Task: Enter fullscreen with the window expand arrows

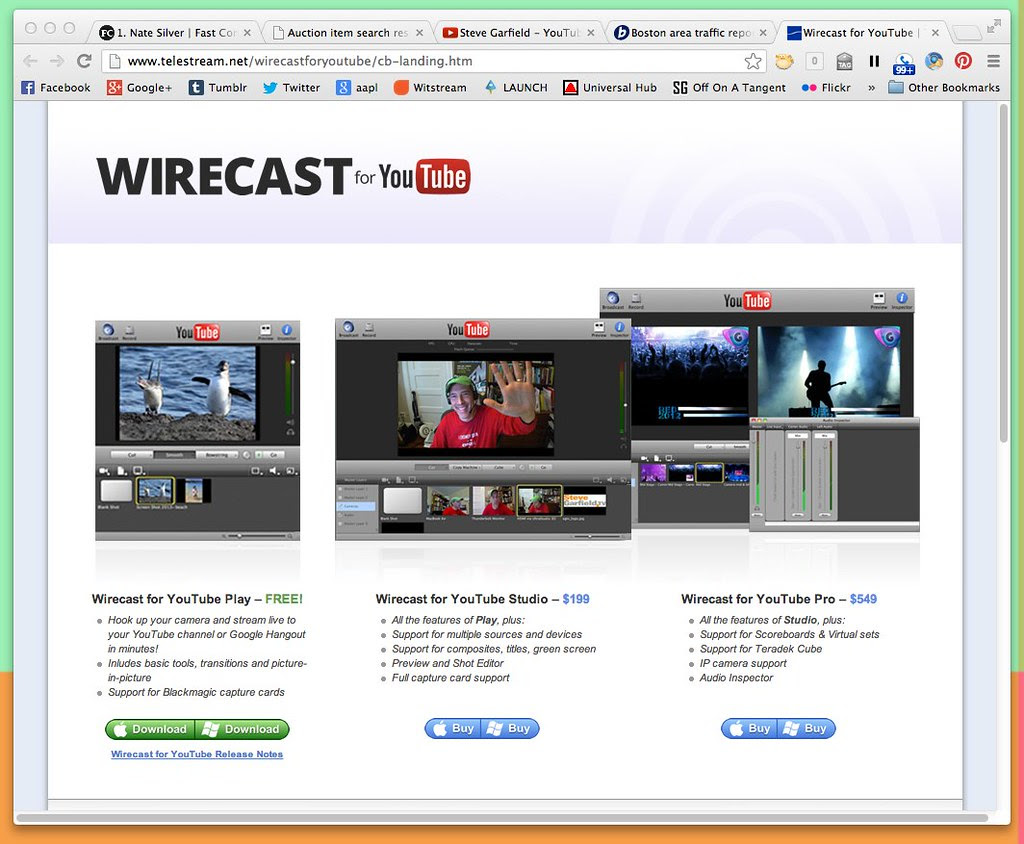Action: coord(993,26)
